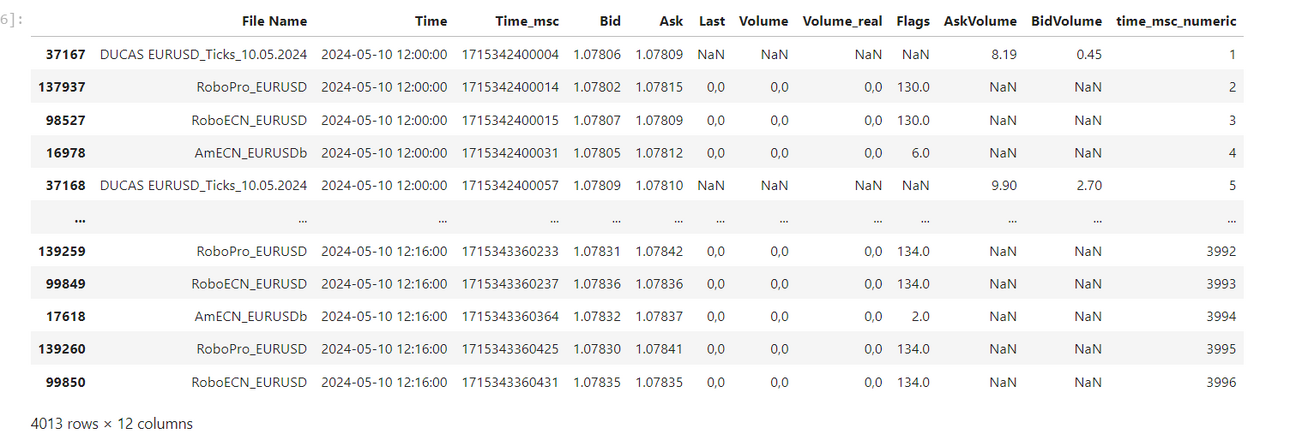
Task: Click the Bid column header
Action: click(610, 21)
